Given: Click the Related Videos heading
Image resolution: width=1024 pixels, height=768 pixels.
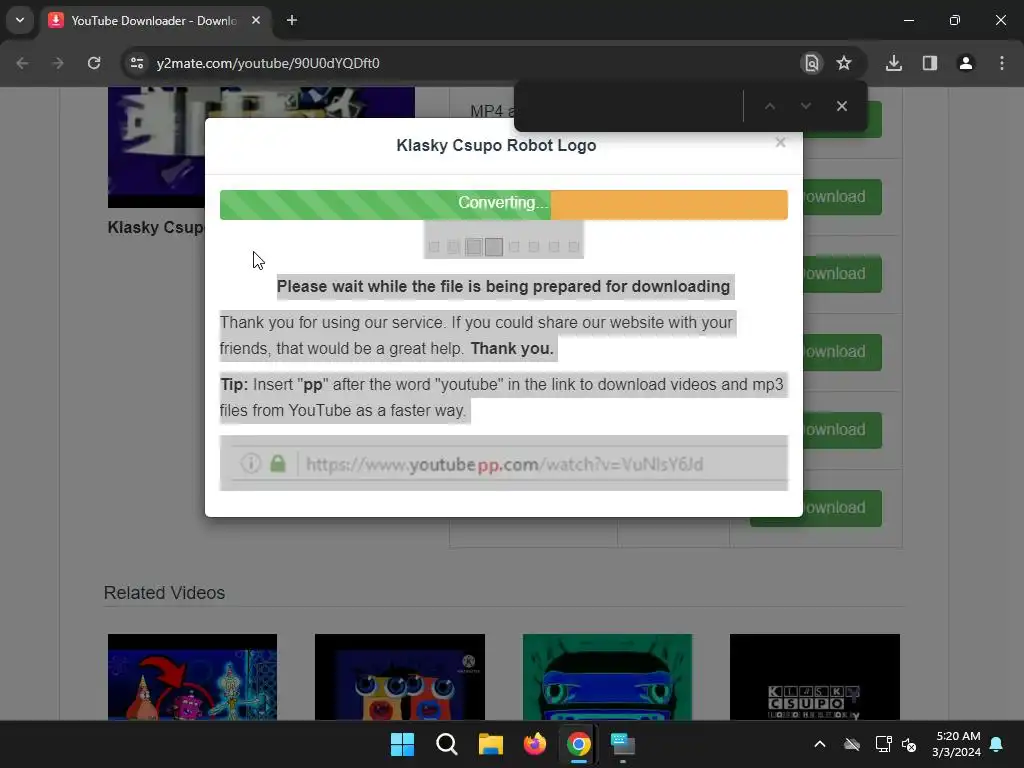Looking at the screenshot, I should tap(165, 593).
